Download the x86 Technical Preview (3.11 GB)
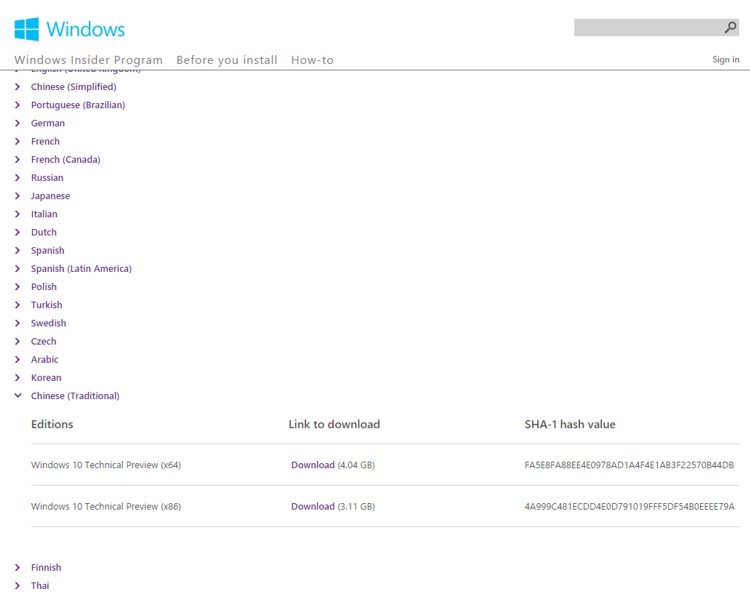The width and height of the screenshot is (750, 600). [x=313, y=506]
